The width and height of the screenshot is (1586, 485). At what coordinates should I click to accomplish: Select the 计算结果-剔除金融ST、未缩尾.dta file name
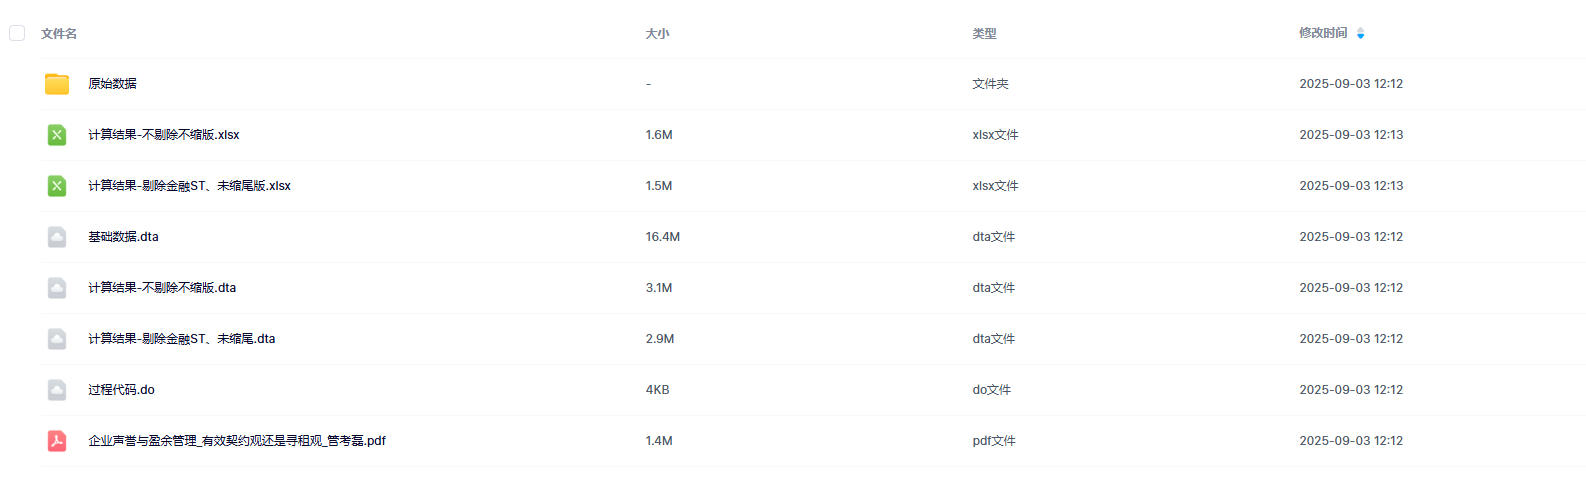click(182, 339)
